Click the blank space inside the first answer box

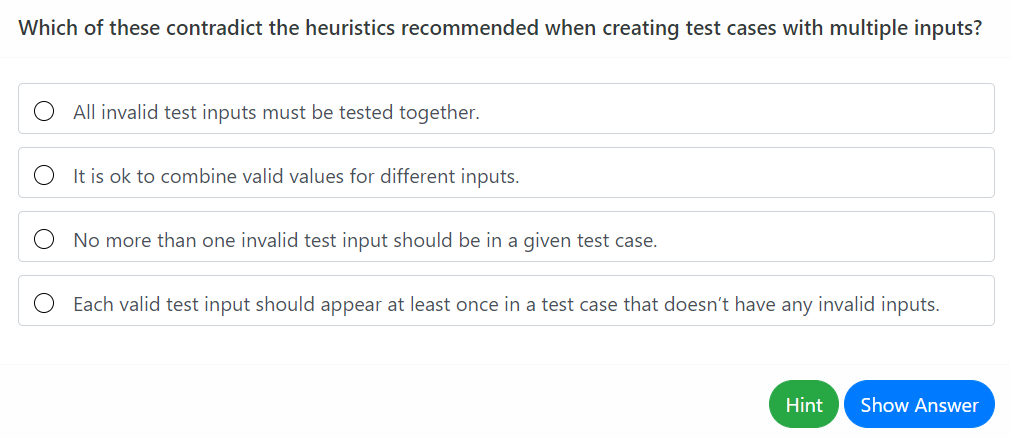coord(740,111)
